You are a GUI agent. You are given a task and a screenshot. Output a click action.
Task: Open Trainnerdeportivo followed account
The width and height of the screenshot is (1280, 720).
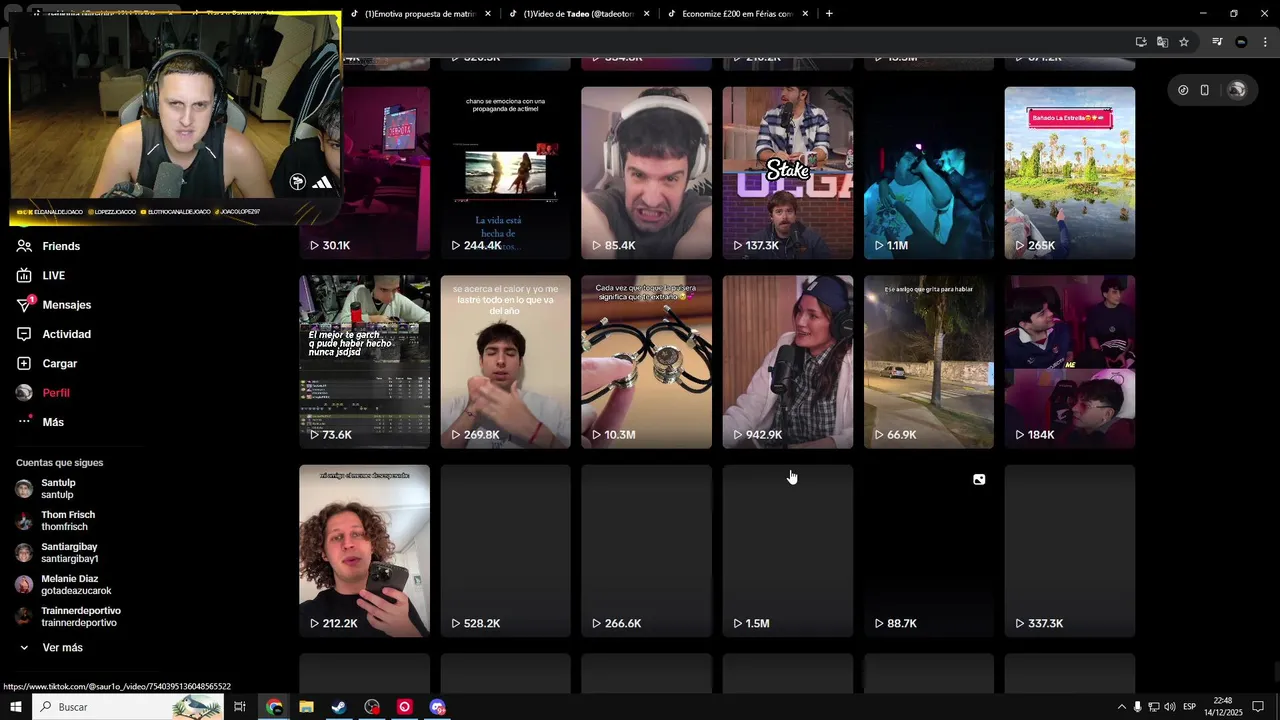pyautogui.click(x=69, y=617)
